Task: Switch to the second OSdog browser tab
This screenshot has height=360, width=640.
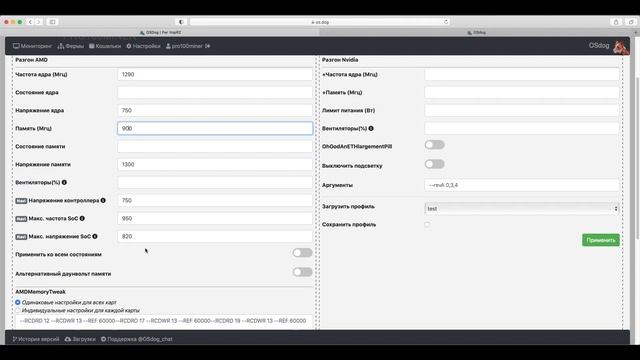Action: [476, 32]
